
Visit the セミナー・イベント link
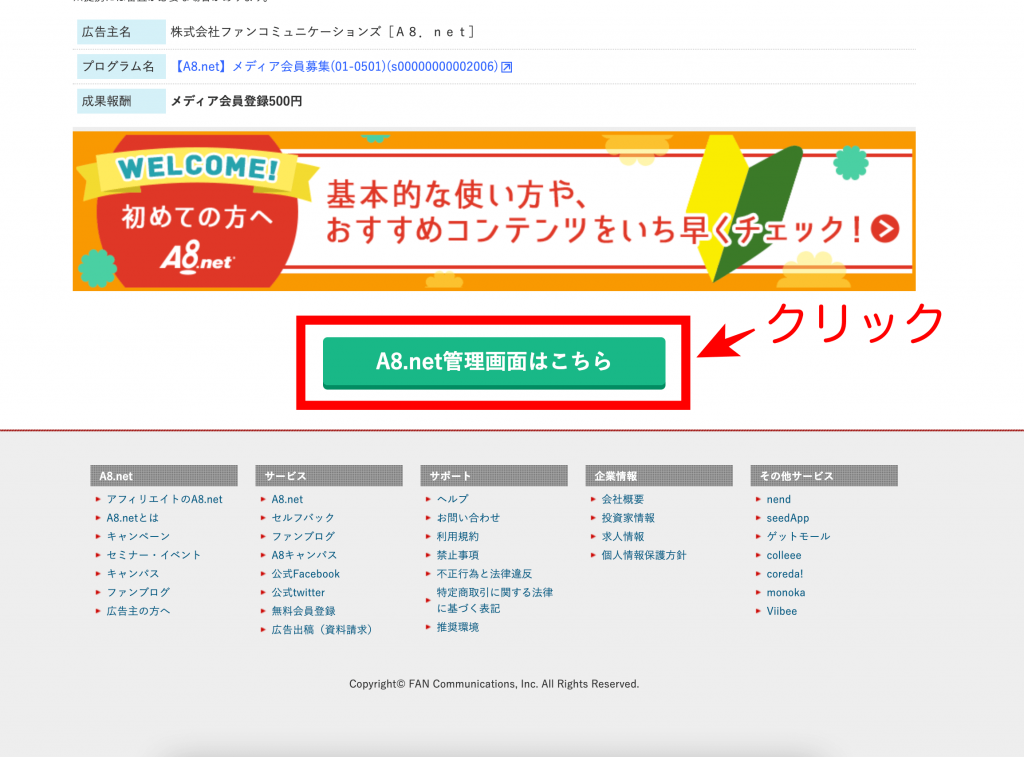(x=153, y=555)
